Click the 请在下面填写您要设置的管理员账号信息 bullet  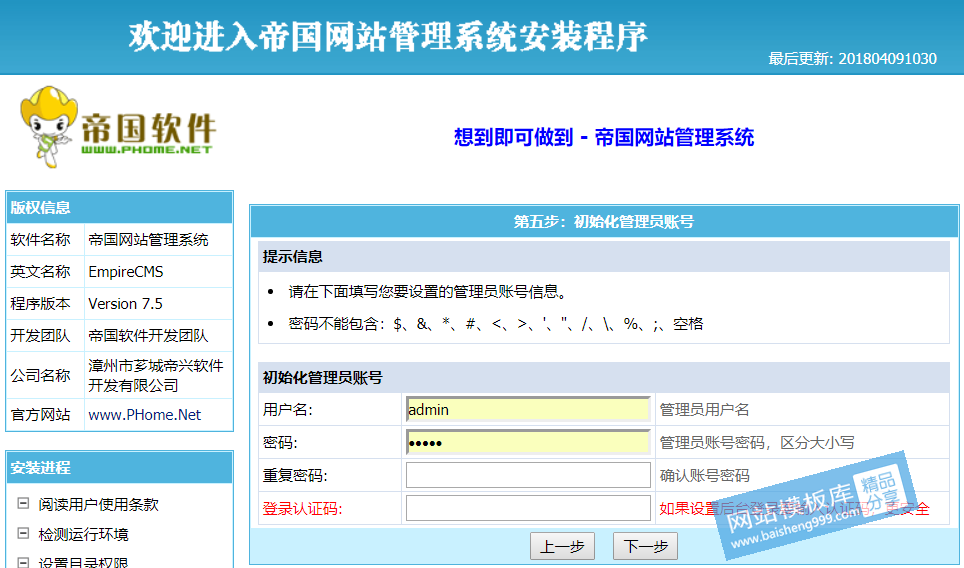tap(427, 292)
